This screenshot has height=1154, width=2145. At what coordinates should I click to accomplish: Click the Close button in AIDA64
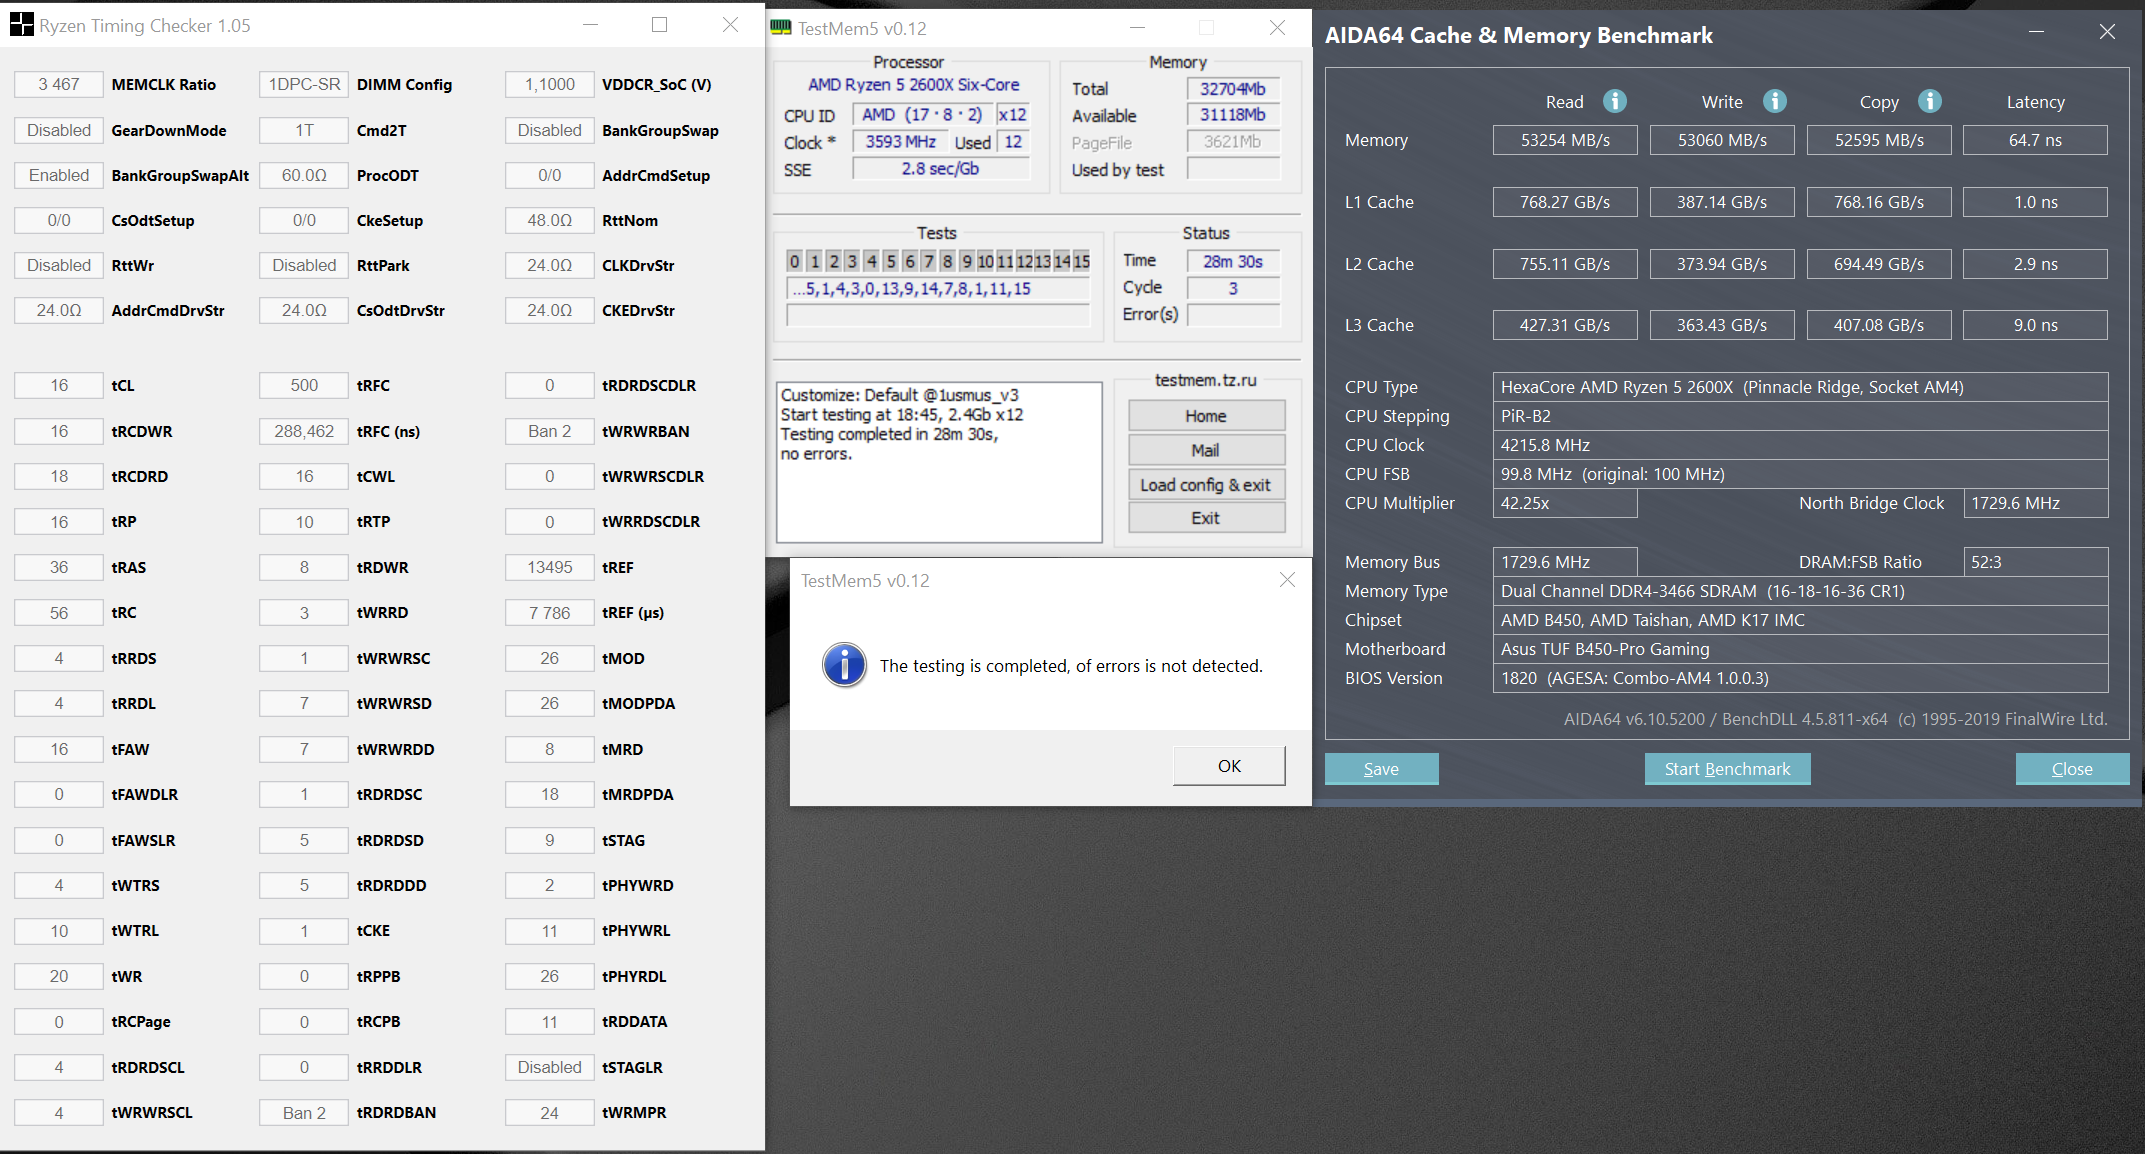[2071, 769]
